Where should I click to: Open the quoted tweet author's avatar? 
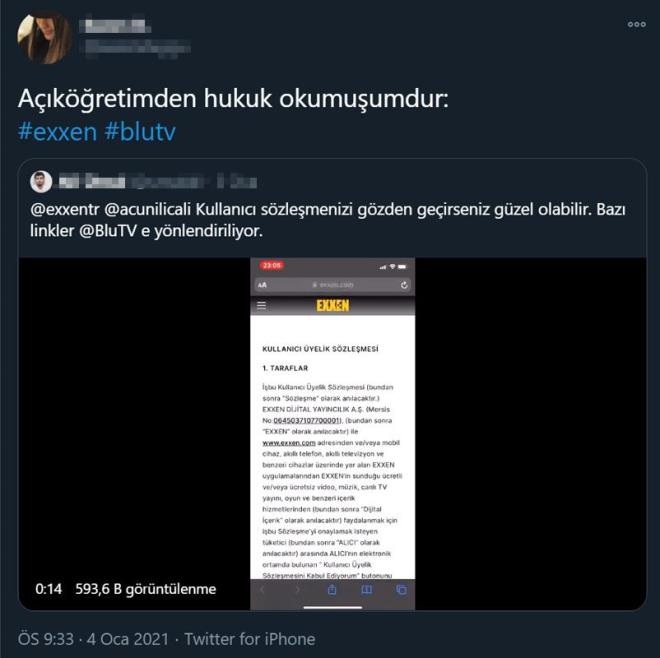tap(41, 182)
